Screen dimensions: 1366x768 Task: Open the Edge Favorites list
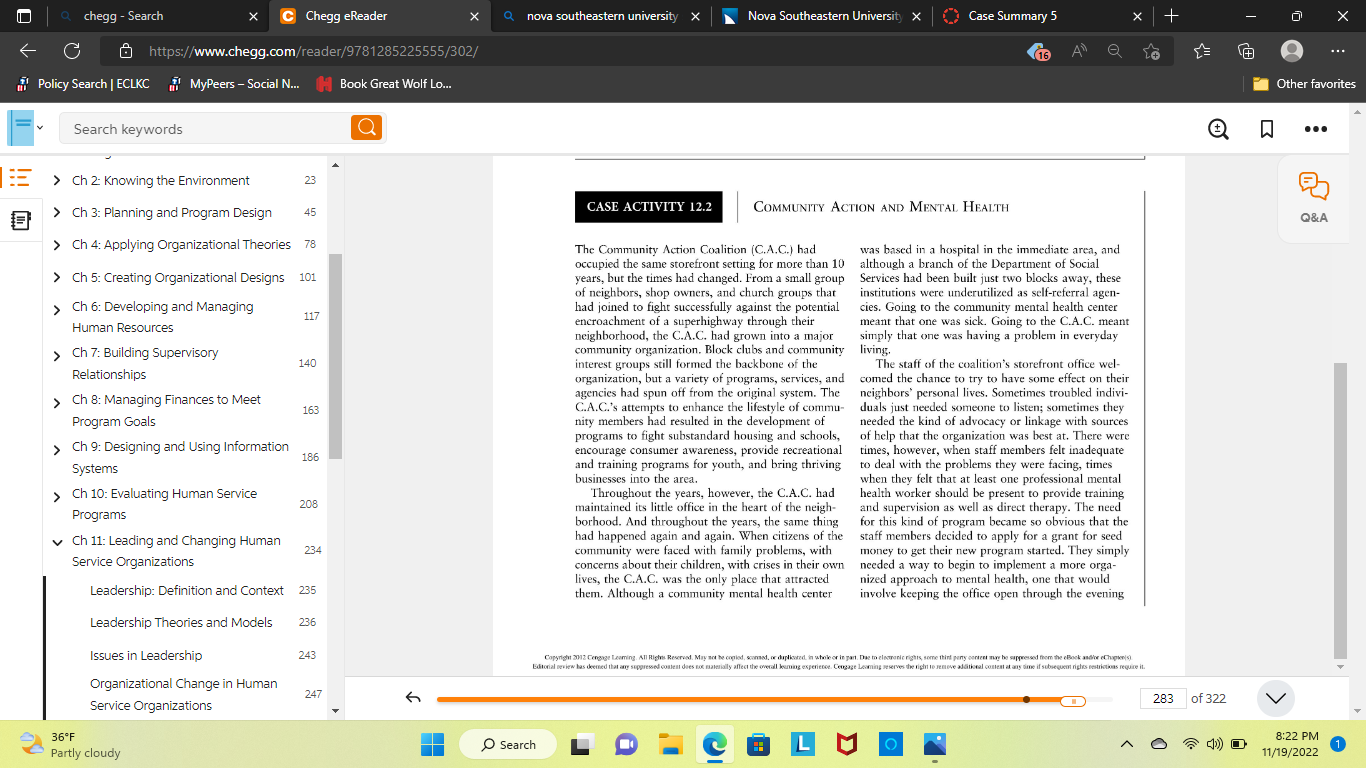1202,51
